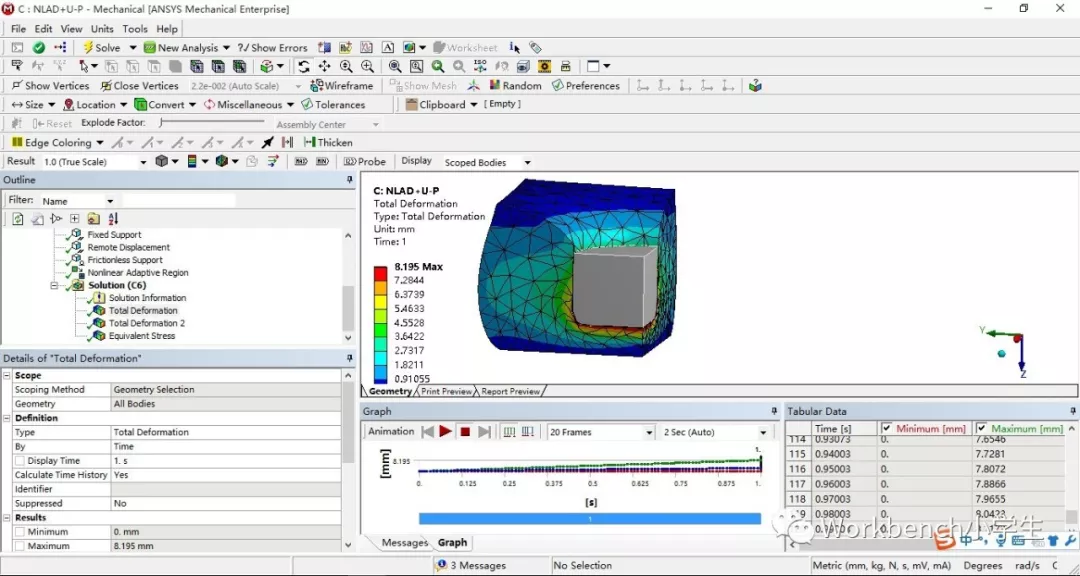
Task: Open the Solve dropdown arrow
Action: pyautogui.click(x=133, y=48)
